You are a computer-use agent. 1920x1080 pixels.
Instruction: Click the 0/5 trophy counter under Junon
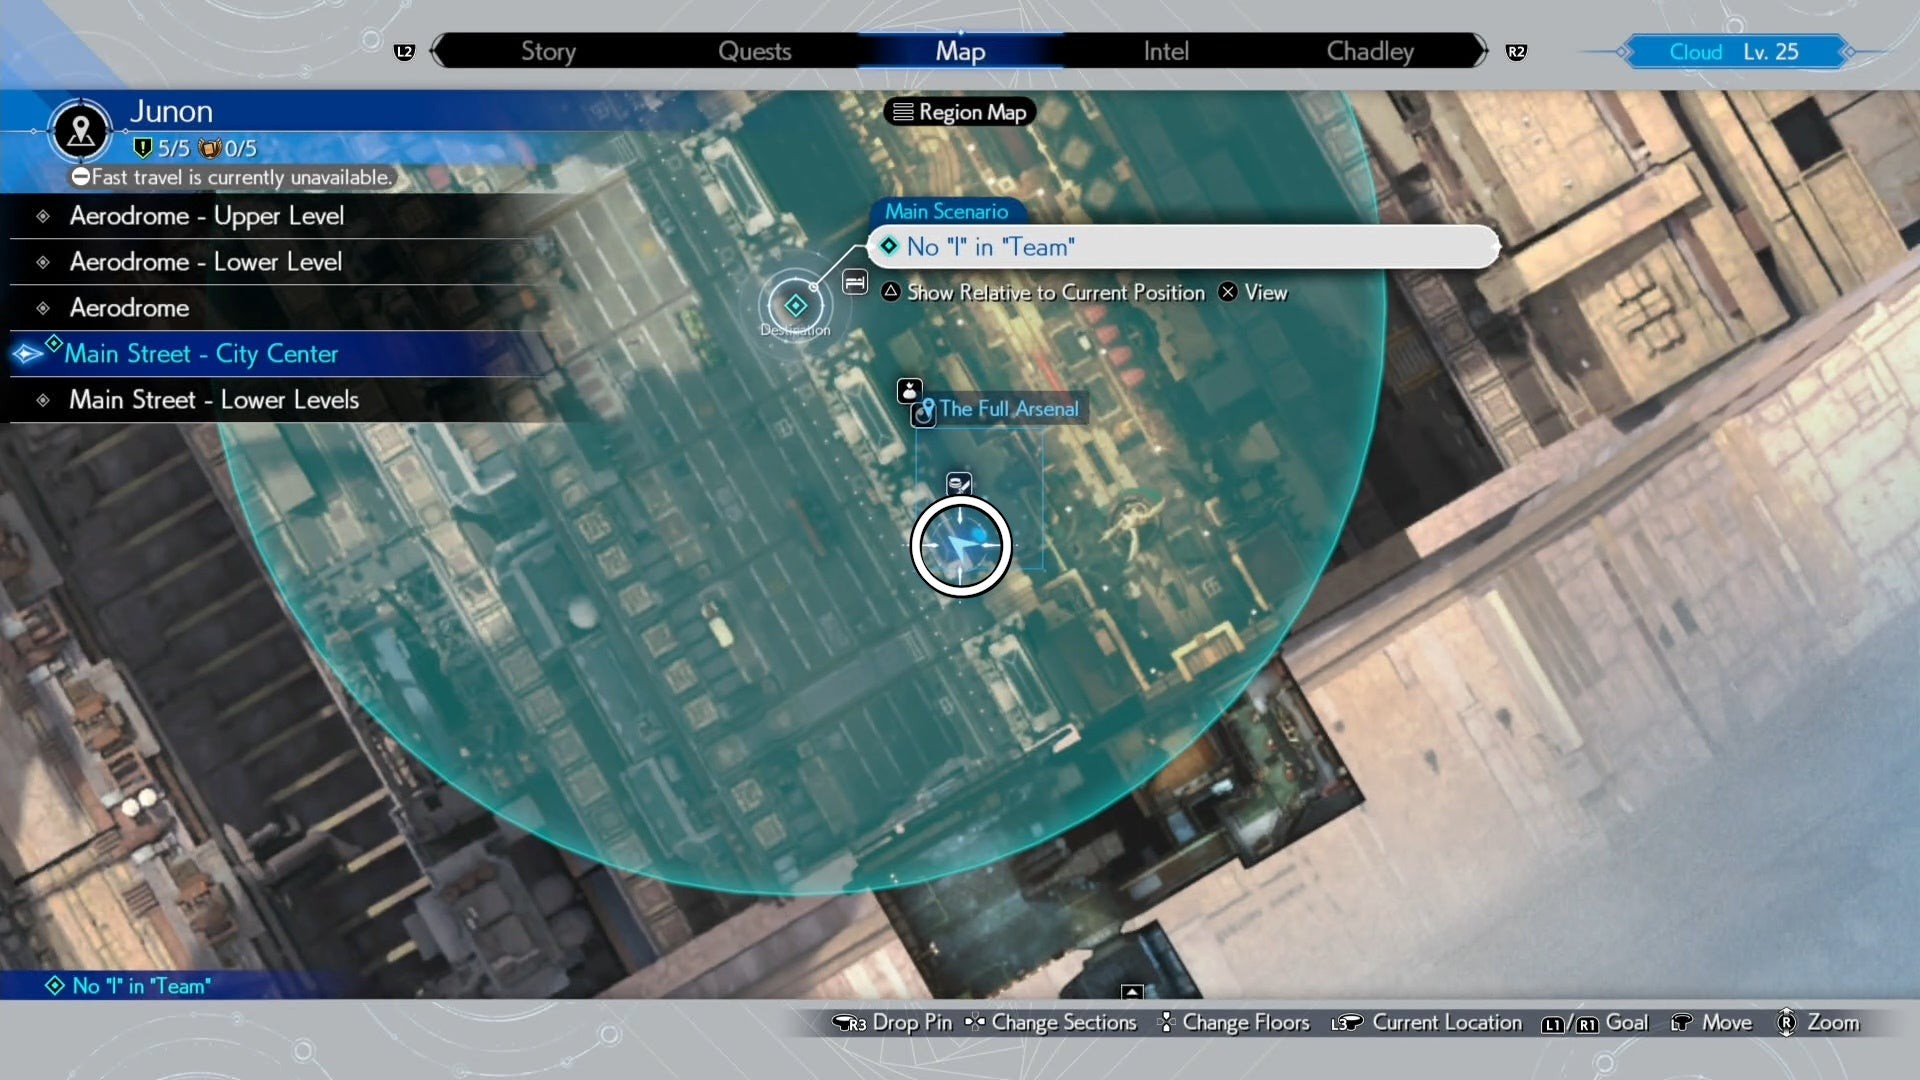click(x=228, y=148)
